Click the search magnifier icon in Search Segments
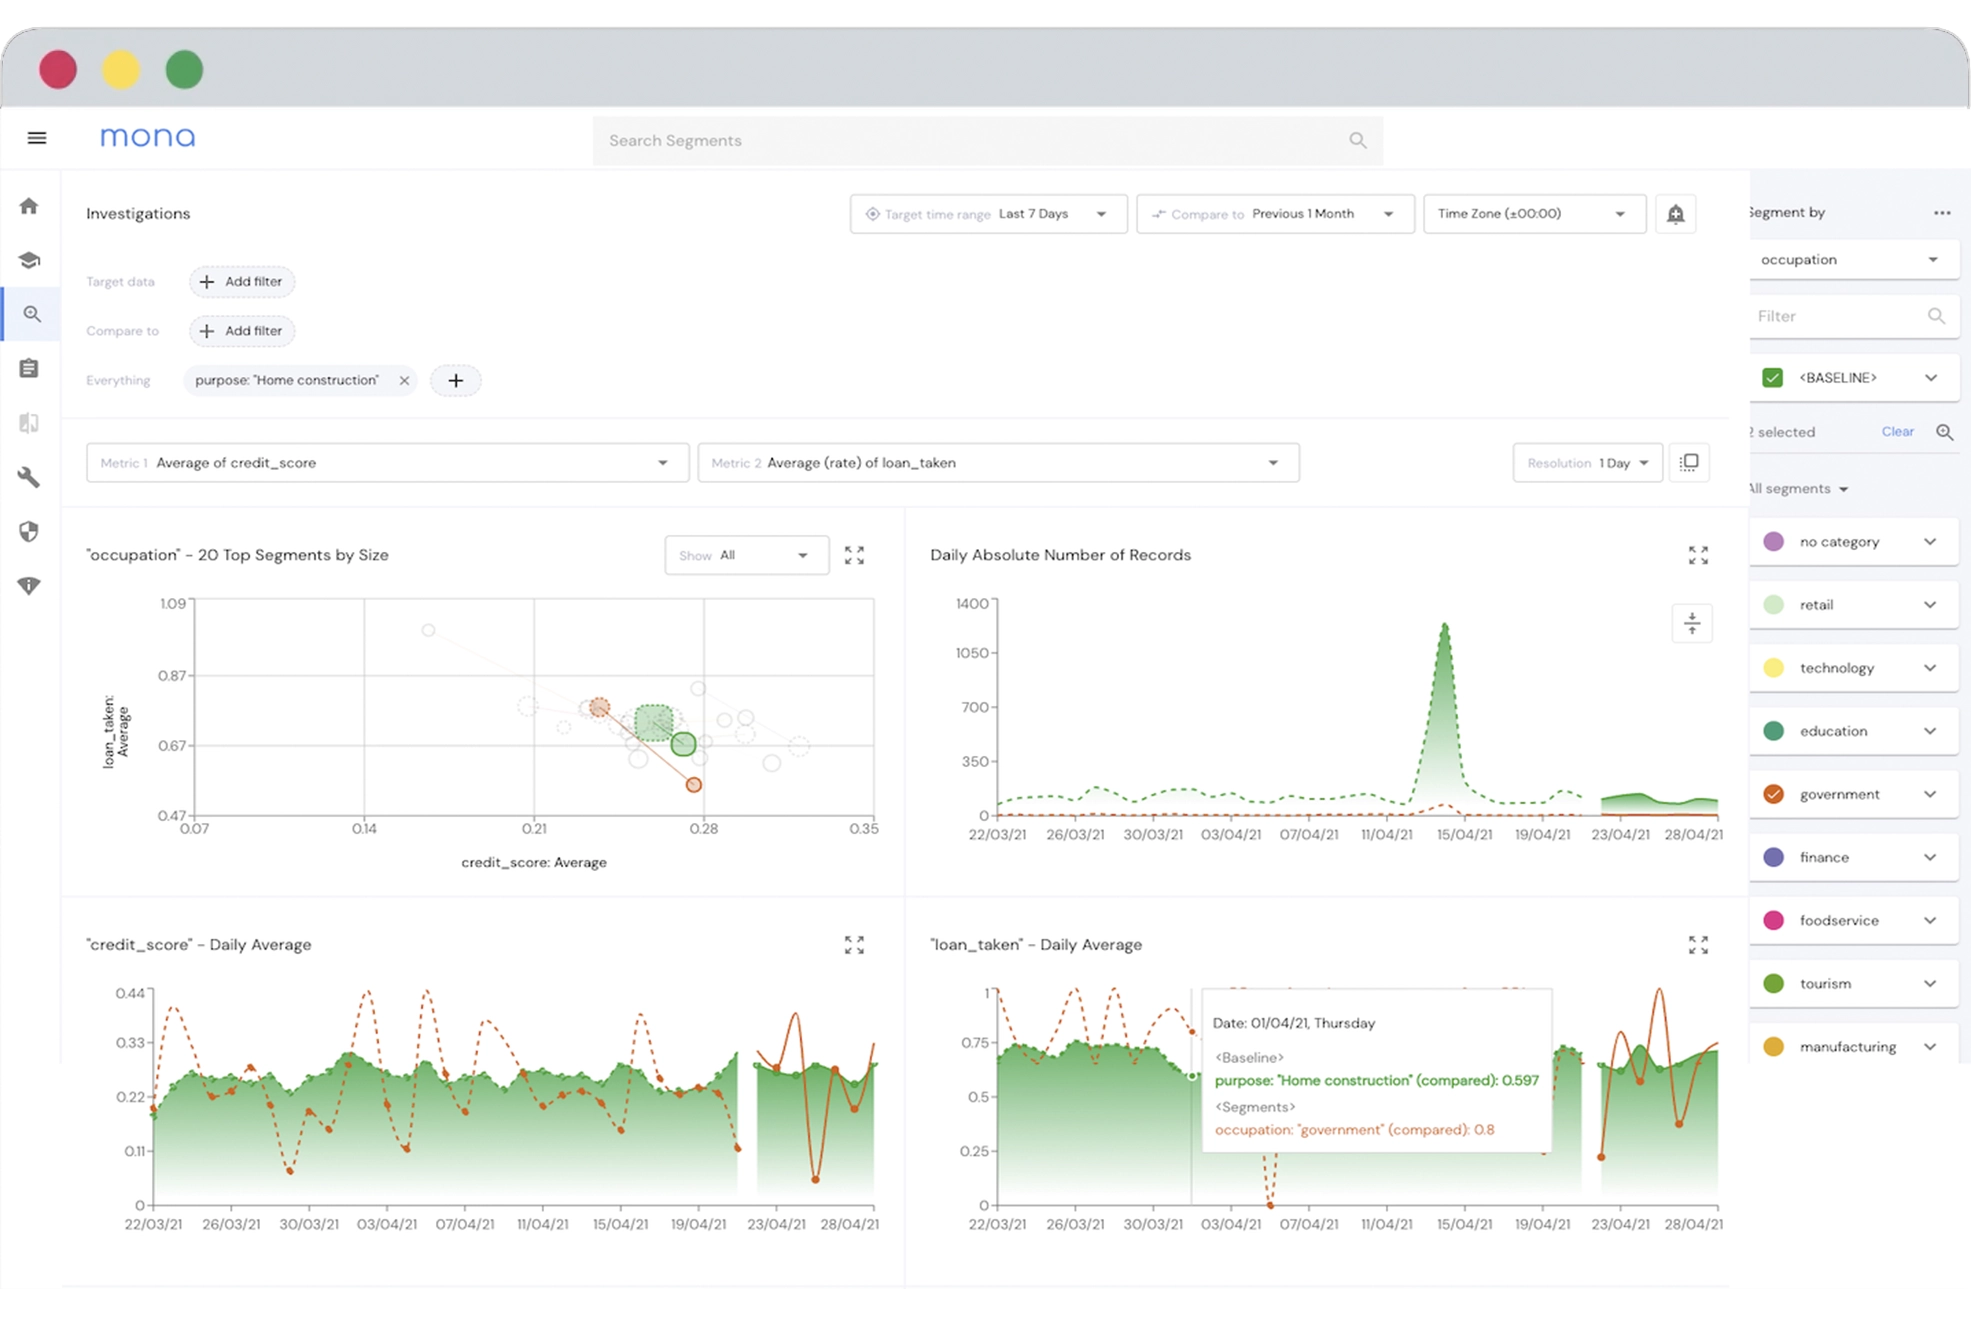 tap(1357, 140)
